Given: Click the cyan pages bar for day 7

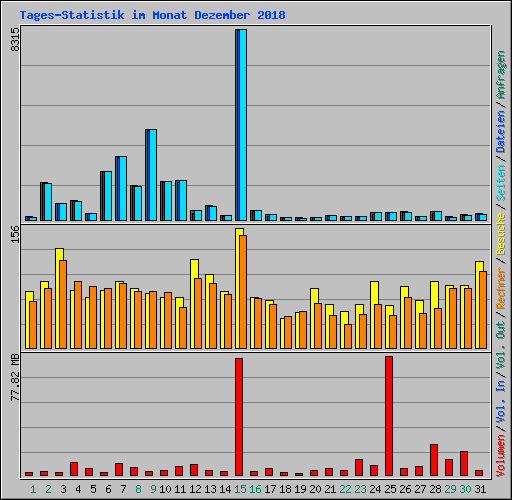Looking at the screenshot, I should click(123, 188).
